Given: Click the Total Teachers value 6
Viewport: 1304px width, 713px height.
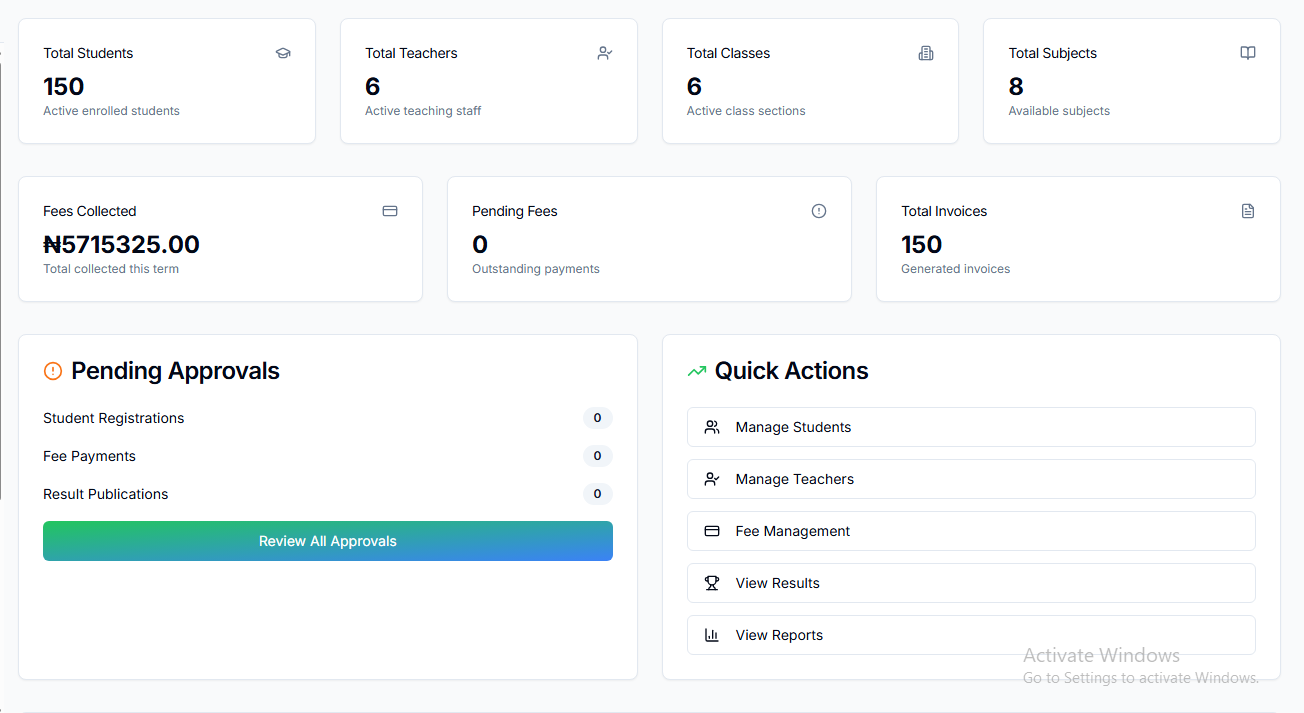Looking at the screenshot, I should 373,86.
